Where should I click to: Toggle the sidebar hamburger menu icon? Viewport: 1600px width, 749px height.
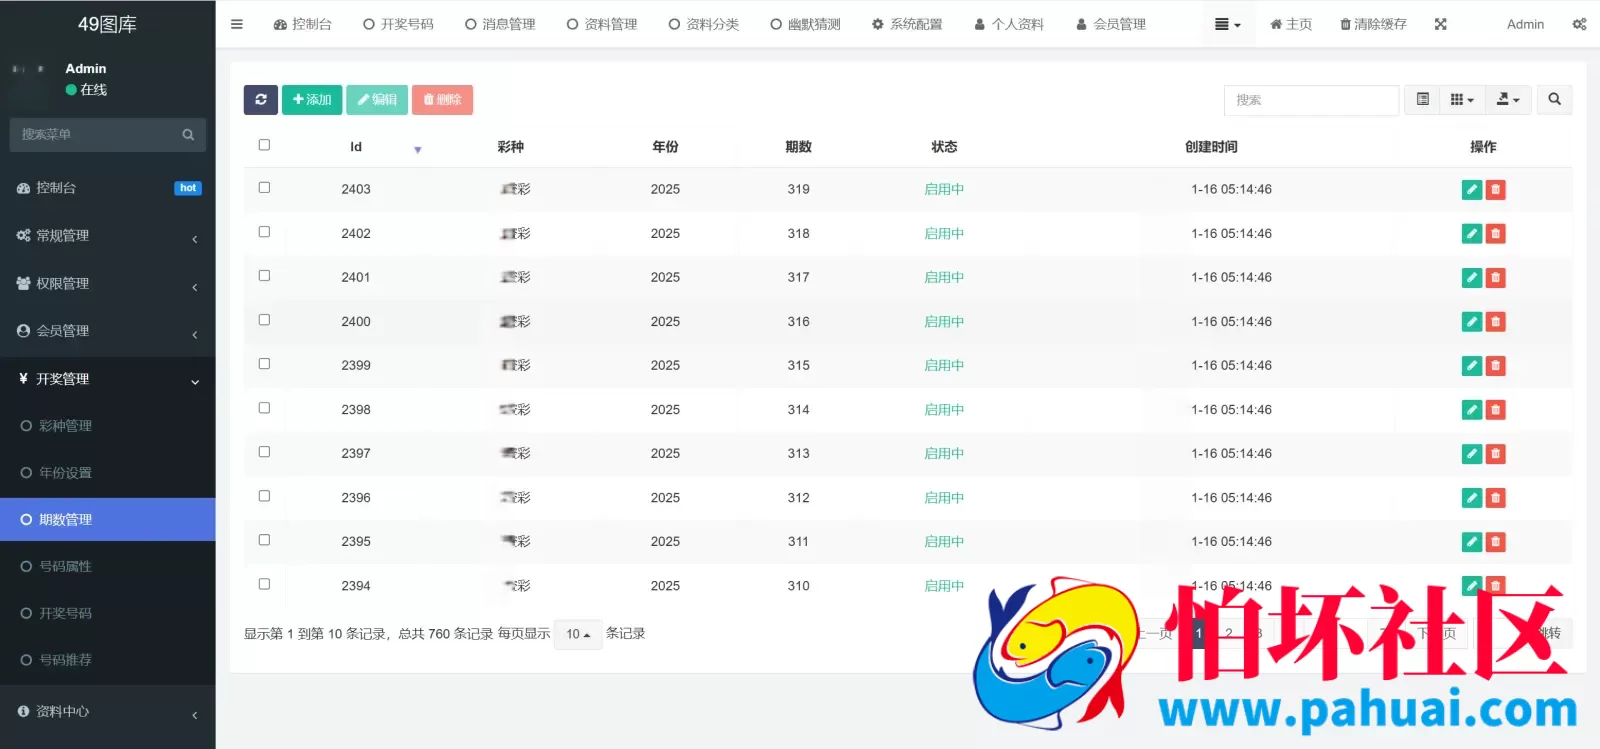click(x=237, y=24)
